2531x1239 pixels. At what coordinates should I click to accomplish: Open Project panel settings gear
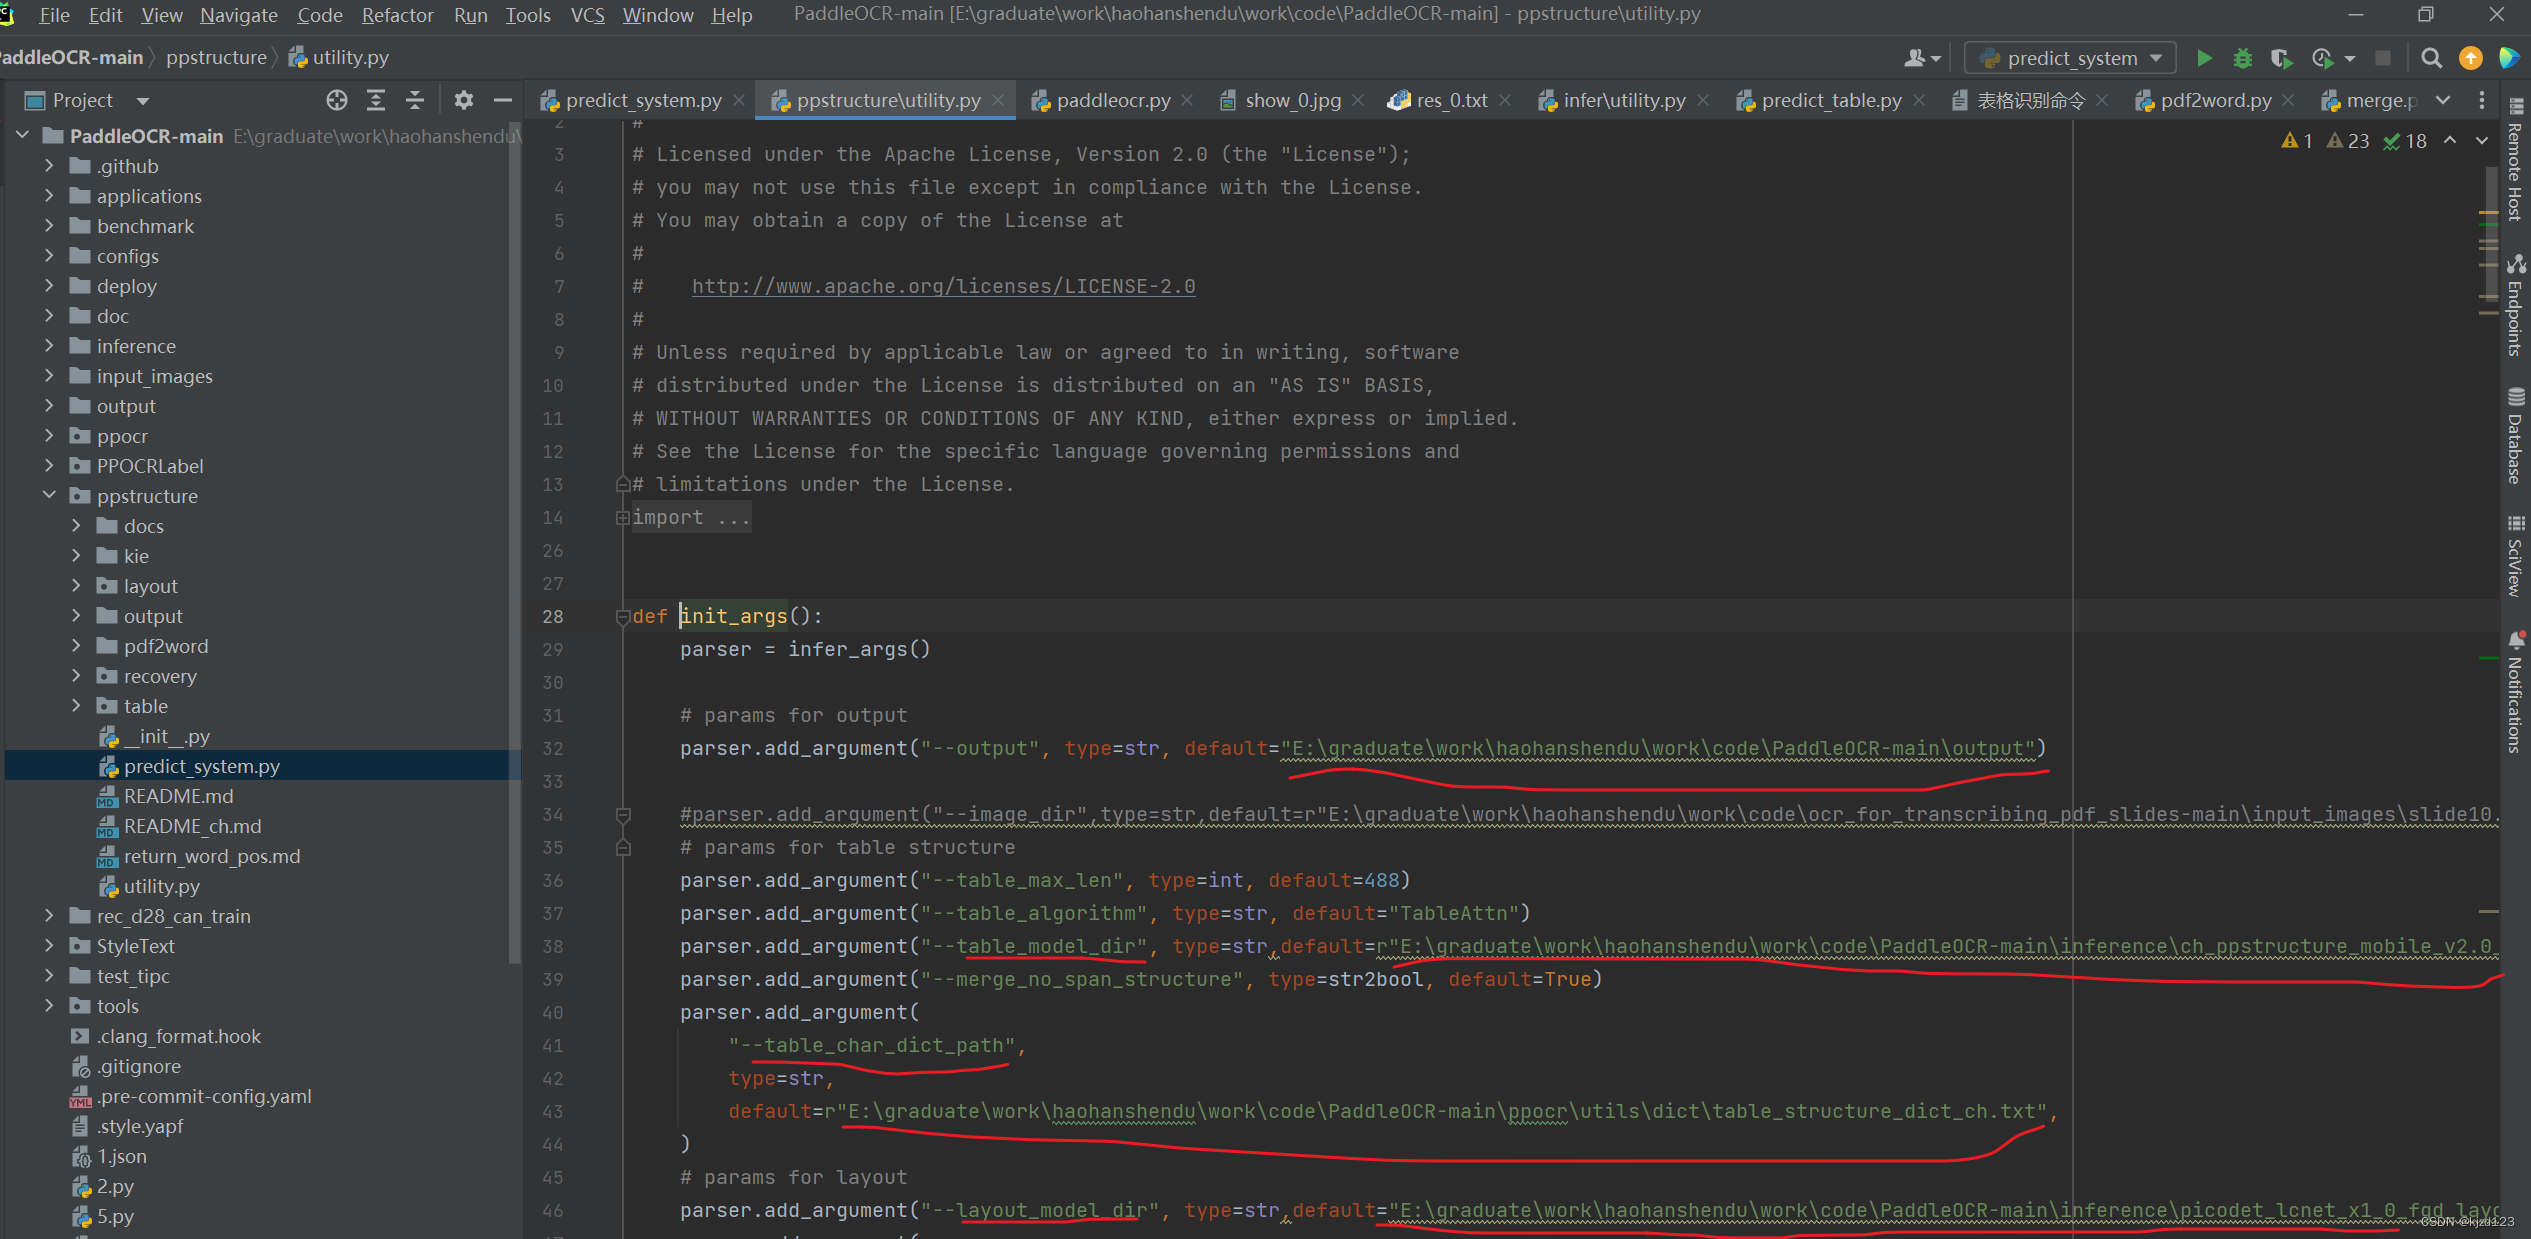click(463, 100)
